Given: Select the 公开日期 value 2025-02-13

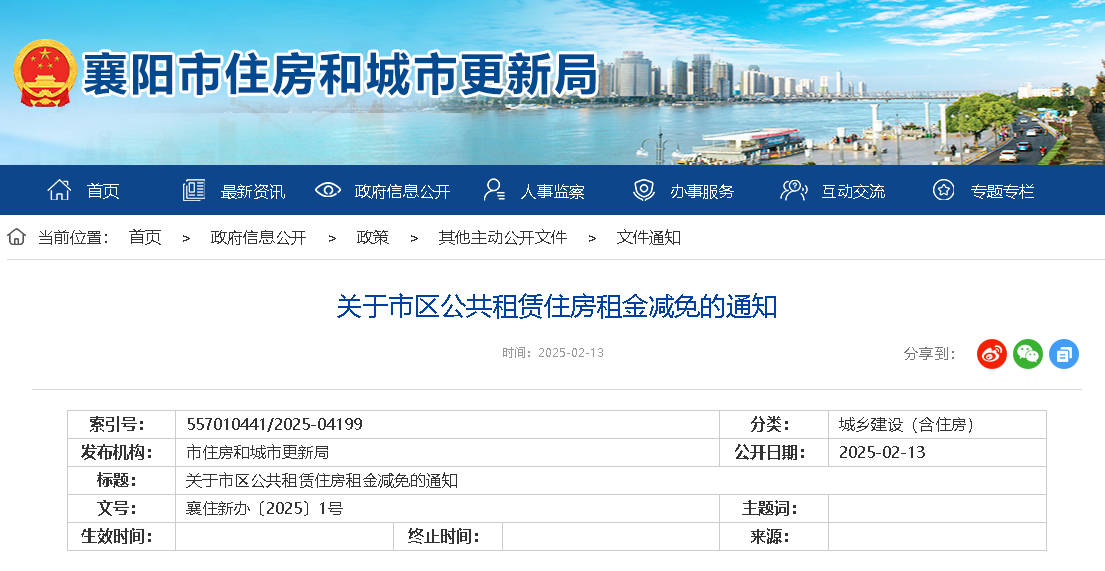Looking at the screenshot, I should (x=882, y=453).
